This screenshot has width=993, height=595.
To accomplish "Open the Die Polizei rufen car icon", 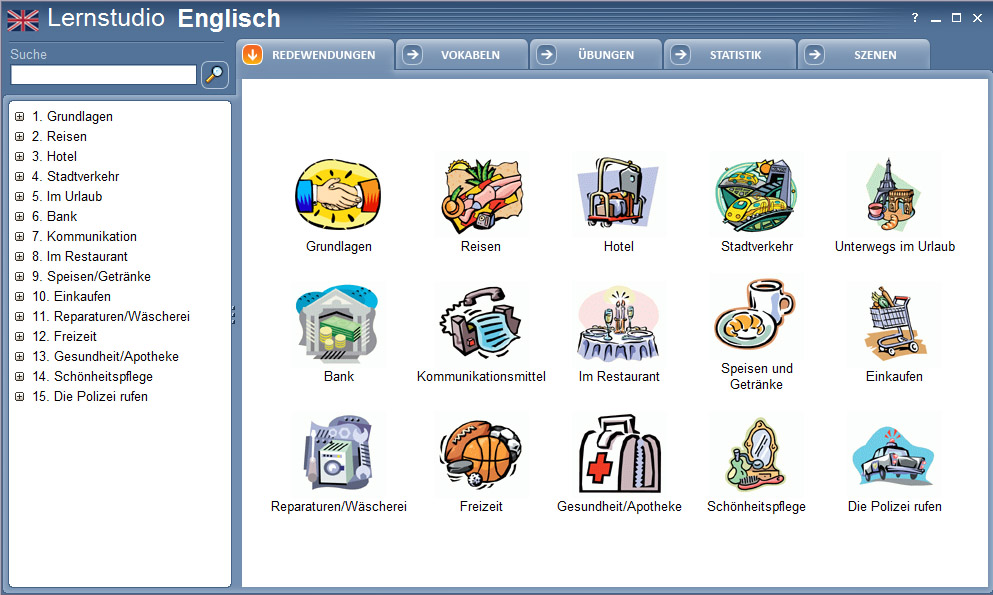I will [x=893, y=456].
